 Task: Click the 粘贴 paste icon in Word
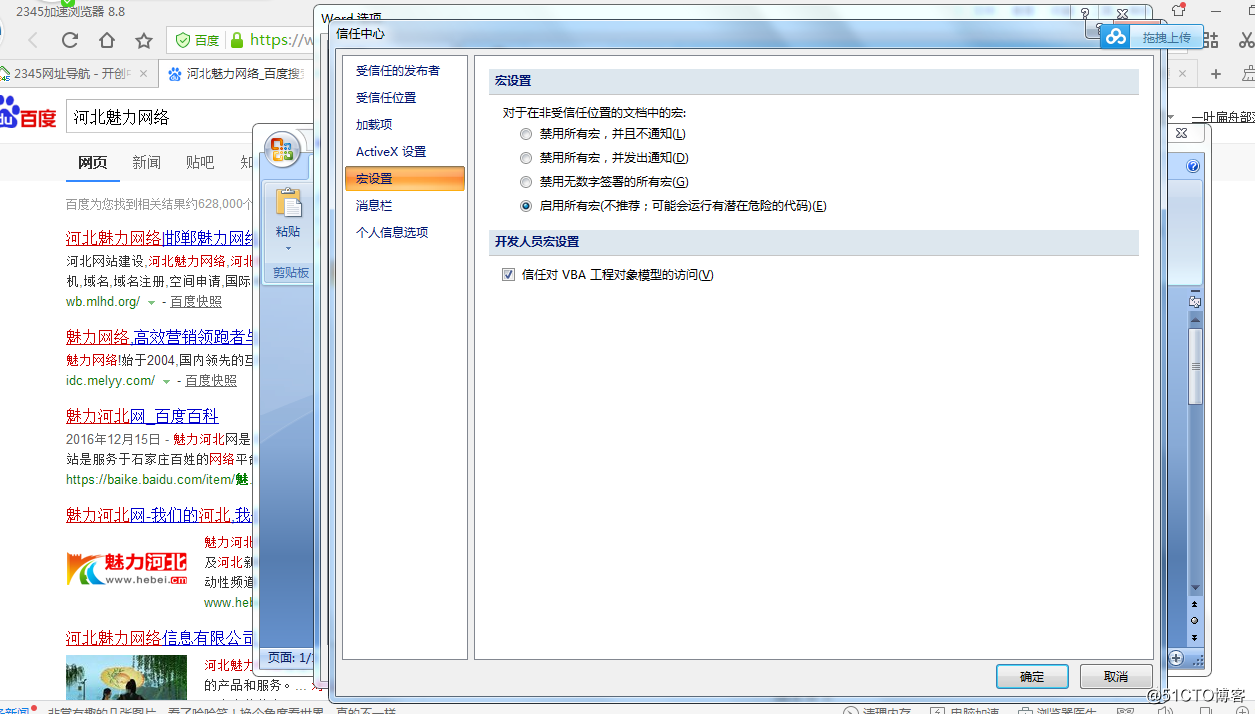pos(288,202)
